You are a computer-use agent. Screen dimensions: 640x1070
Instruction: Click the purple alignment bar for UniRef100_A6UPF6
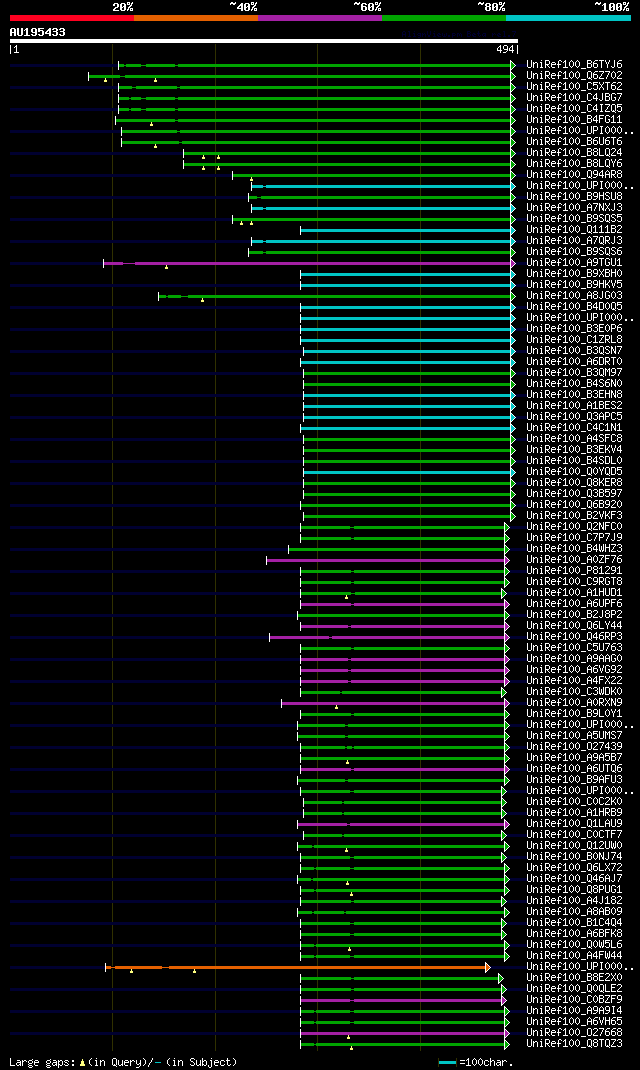pos(403,604)
